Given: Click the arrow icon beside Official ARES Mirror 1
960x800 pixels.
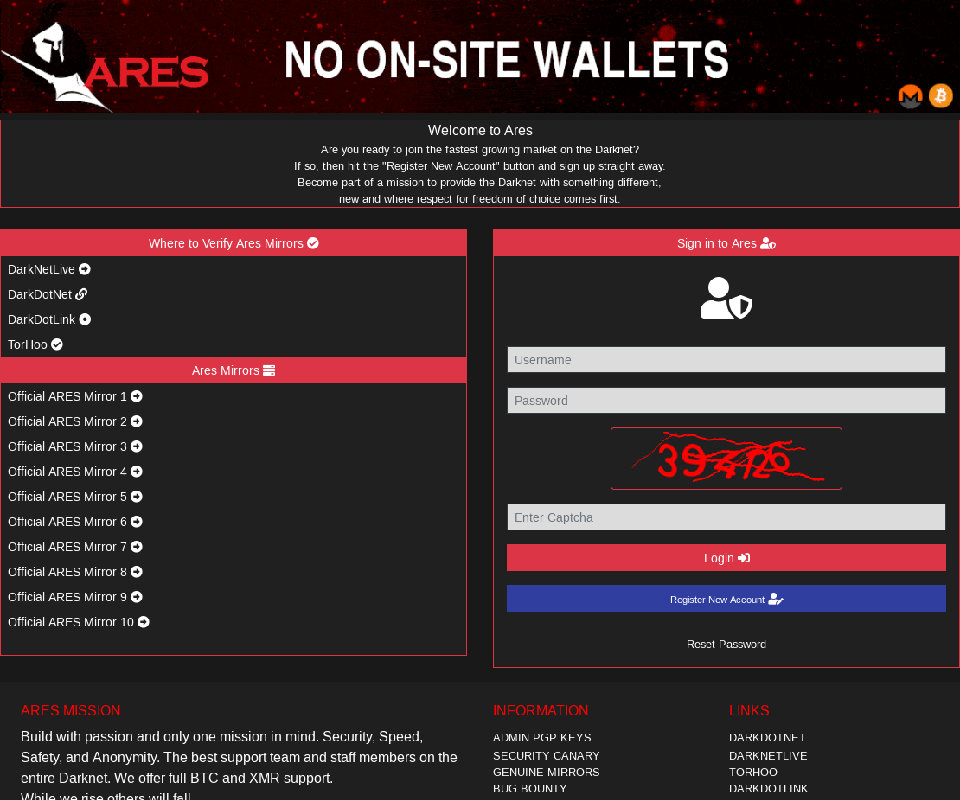Looking at the screenshot, I should (136, 396).
